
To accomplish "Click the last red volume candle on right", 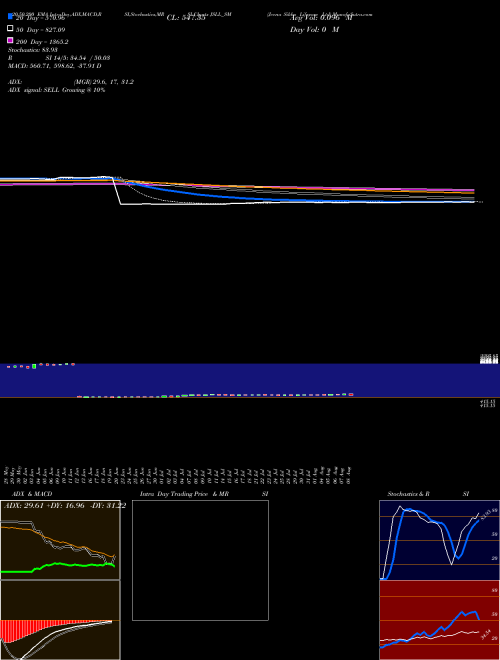I will [x=351, y=394].
